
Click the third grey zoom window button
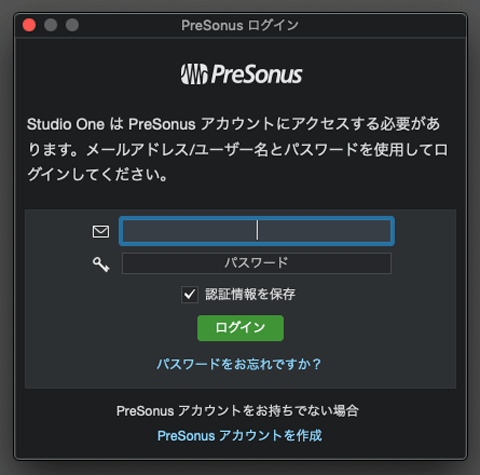(72, 25)
